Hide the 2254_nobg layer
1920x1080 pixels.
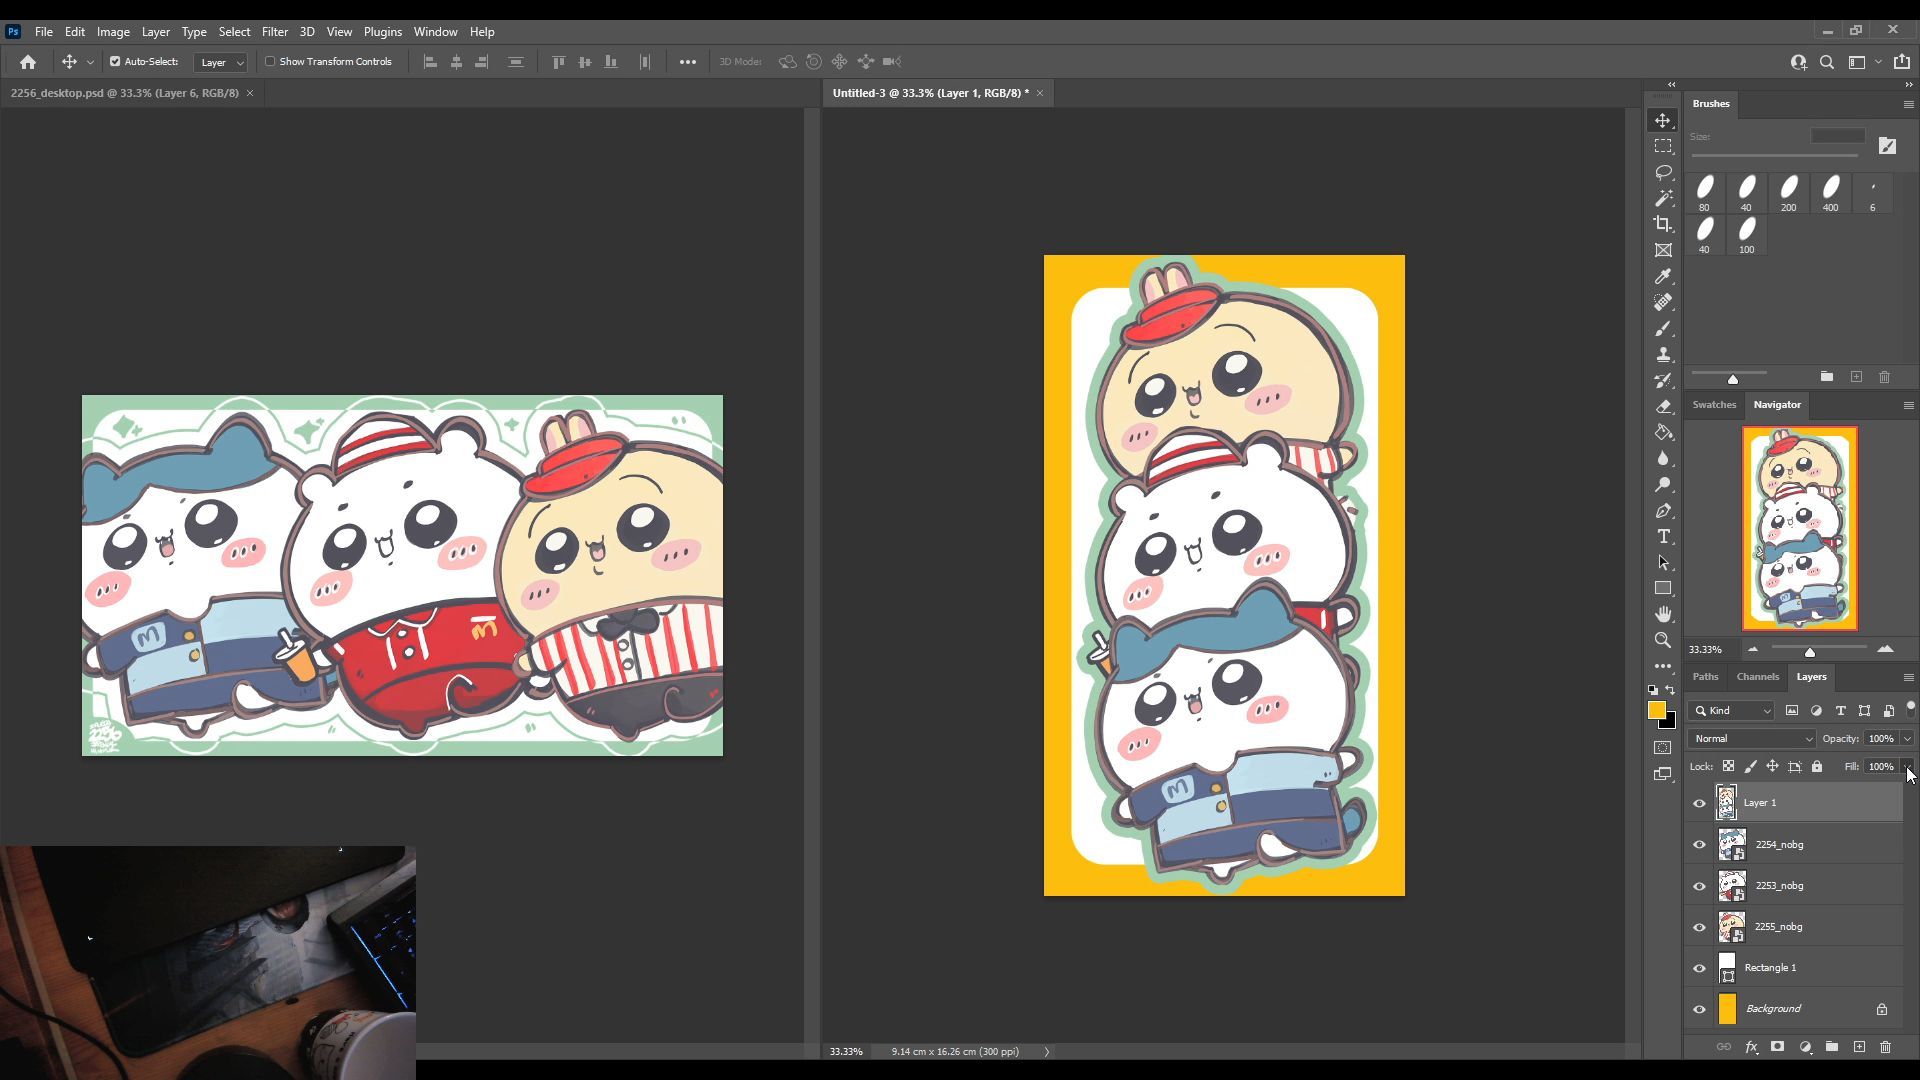(1699, 845)
